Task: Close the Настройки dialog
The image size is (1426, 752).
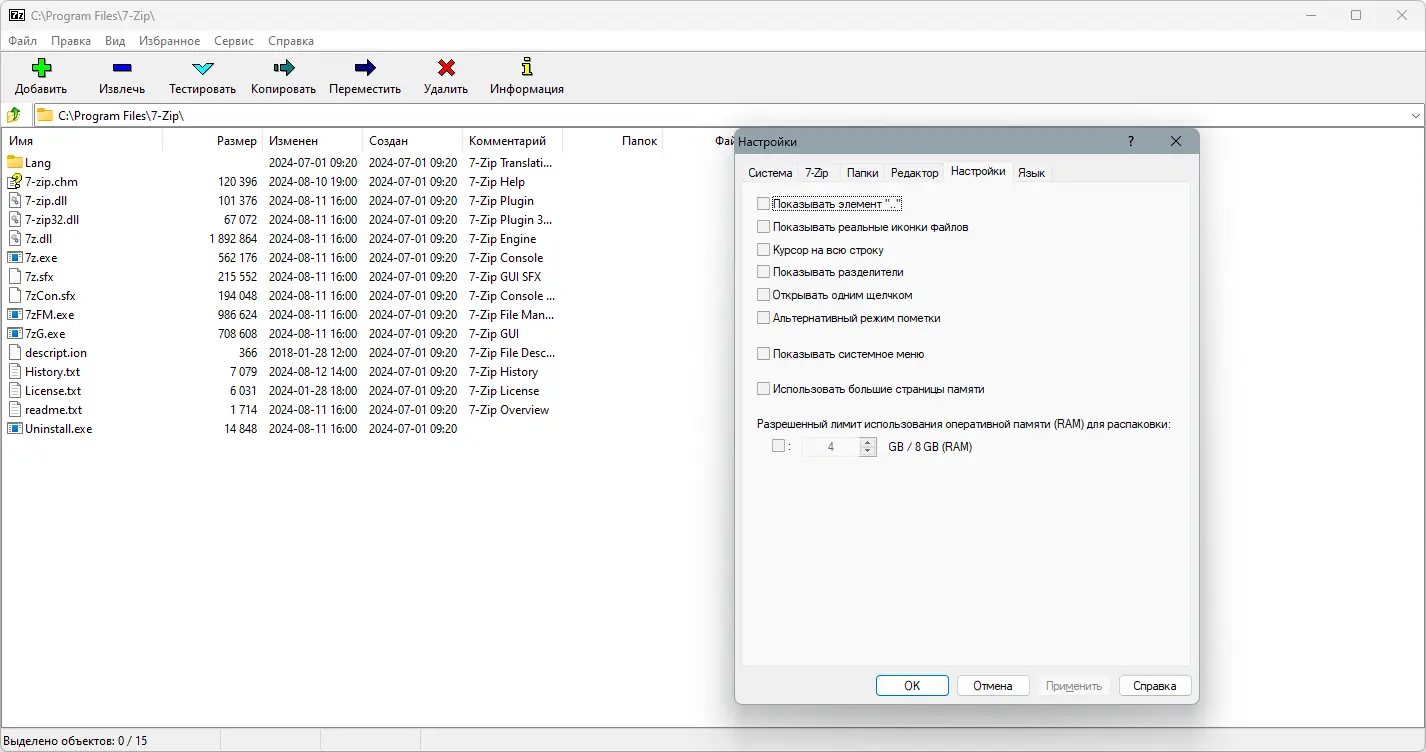Action: 1176,142
